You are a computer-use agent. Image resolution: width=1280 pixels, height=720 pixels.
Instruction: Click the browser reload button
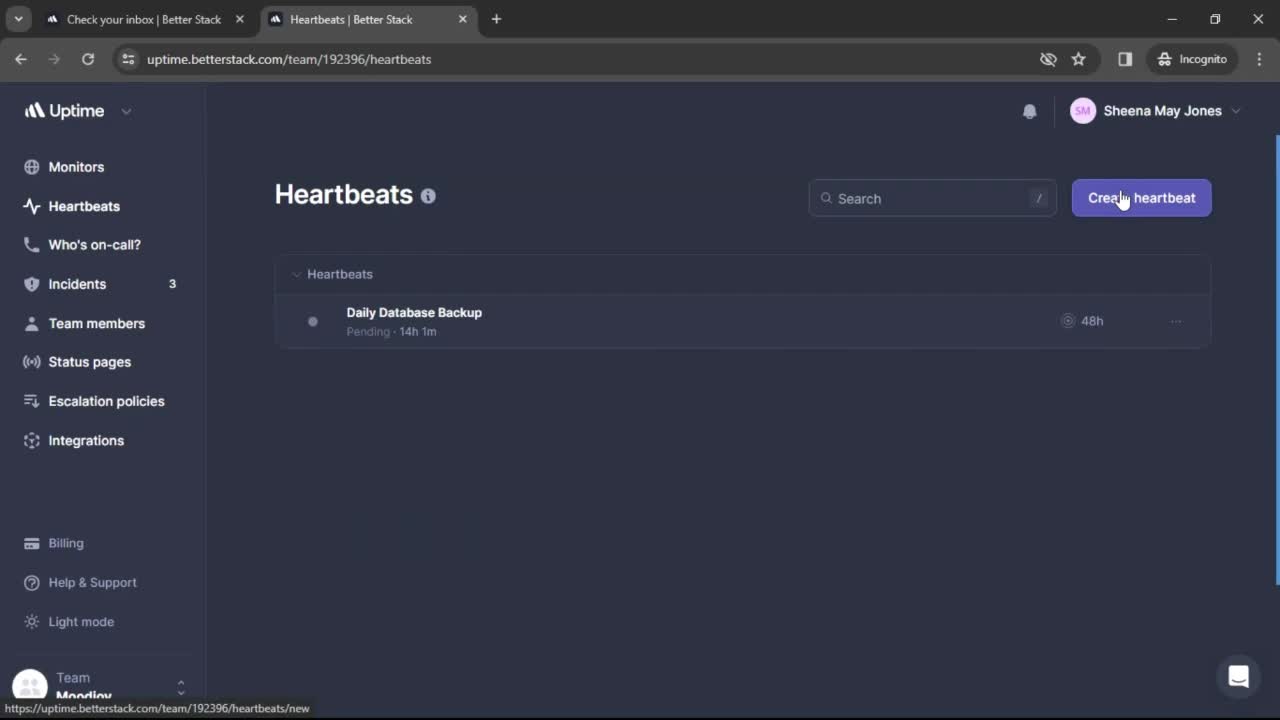[88, 59]
